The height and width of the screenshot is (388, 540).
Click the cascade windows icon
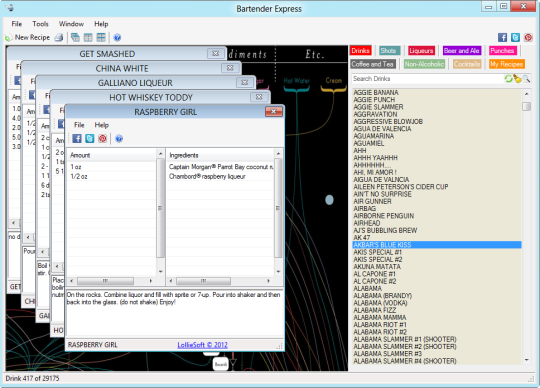pos(75,38)
